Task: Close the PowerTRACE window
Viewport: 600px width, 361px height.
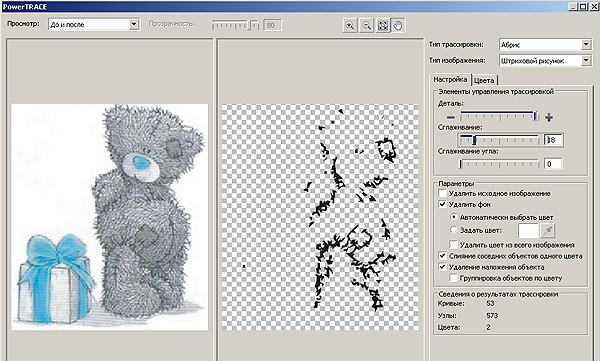Action: click(x=593, y=7)
